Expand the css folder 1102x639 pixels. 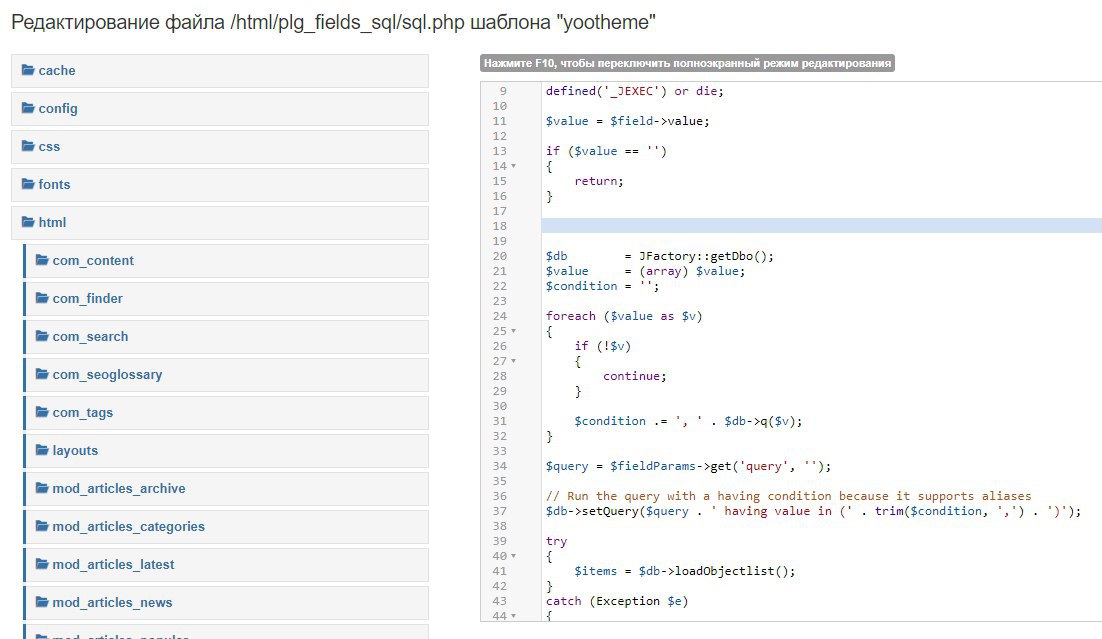[x=220, y=146]
